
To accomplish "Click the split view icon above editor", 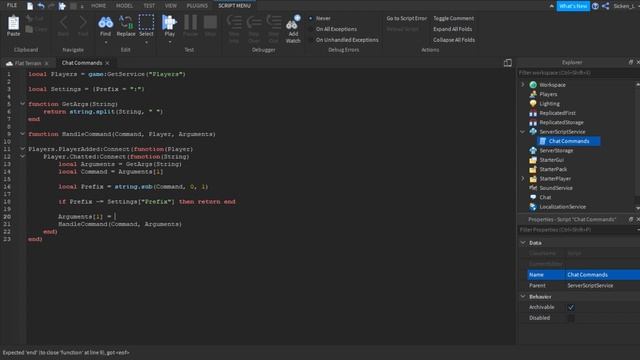I will click(x=508, y=63).
